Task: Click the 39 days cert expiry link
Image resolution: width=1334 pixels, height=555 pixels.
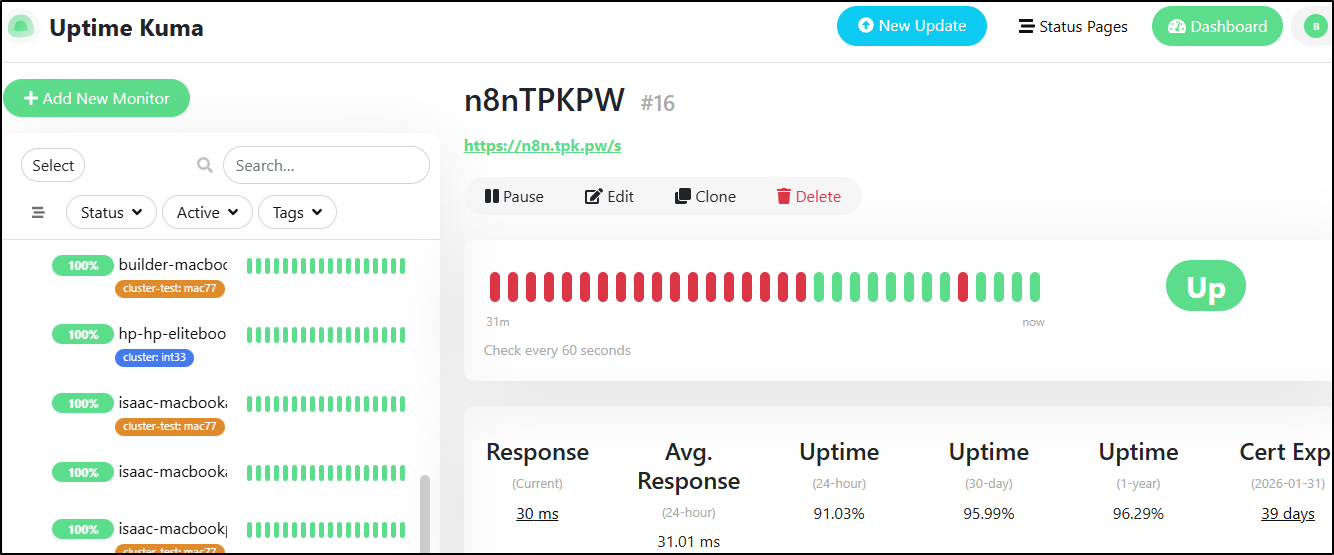Action: click(1286, 514)
